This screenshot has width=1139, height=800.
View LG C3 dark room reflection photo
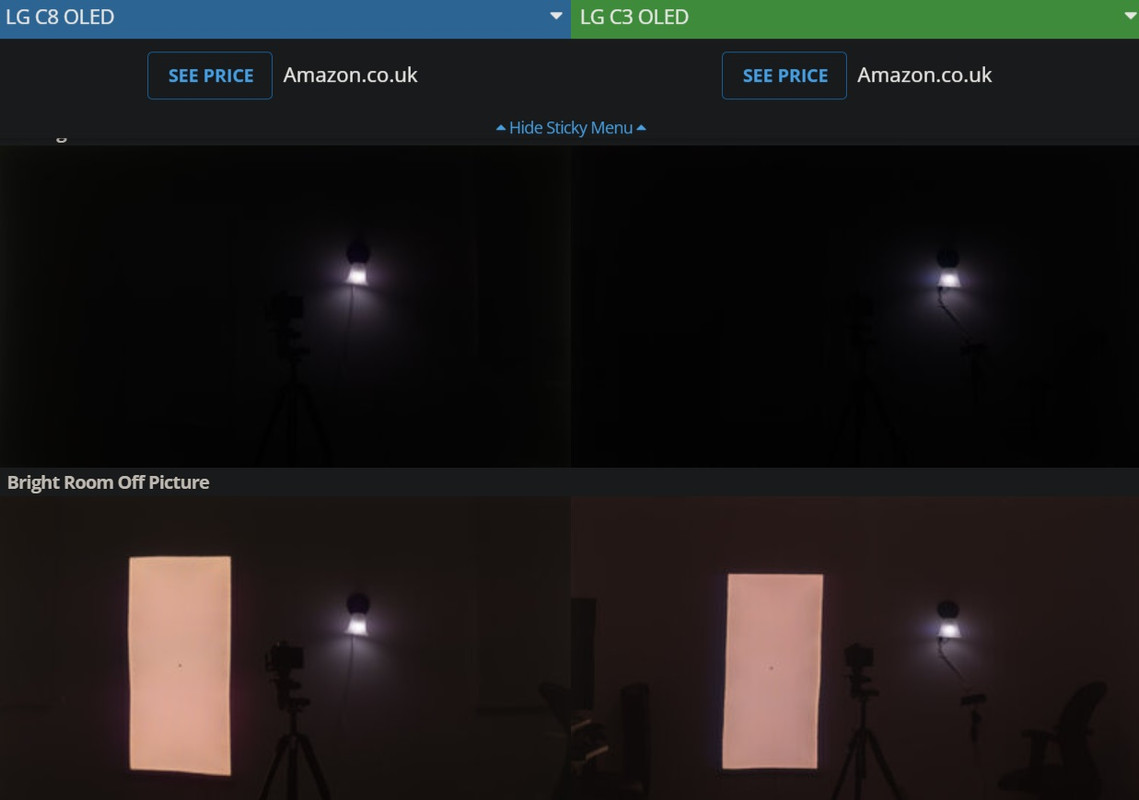(x=855, y=306)
